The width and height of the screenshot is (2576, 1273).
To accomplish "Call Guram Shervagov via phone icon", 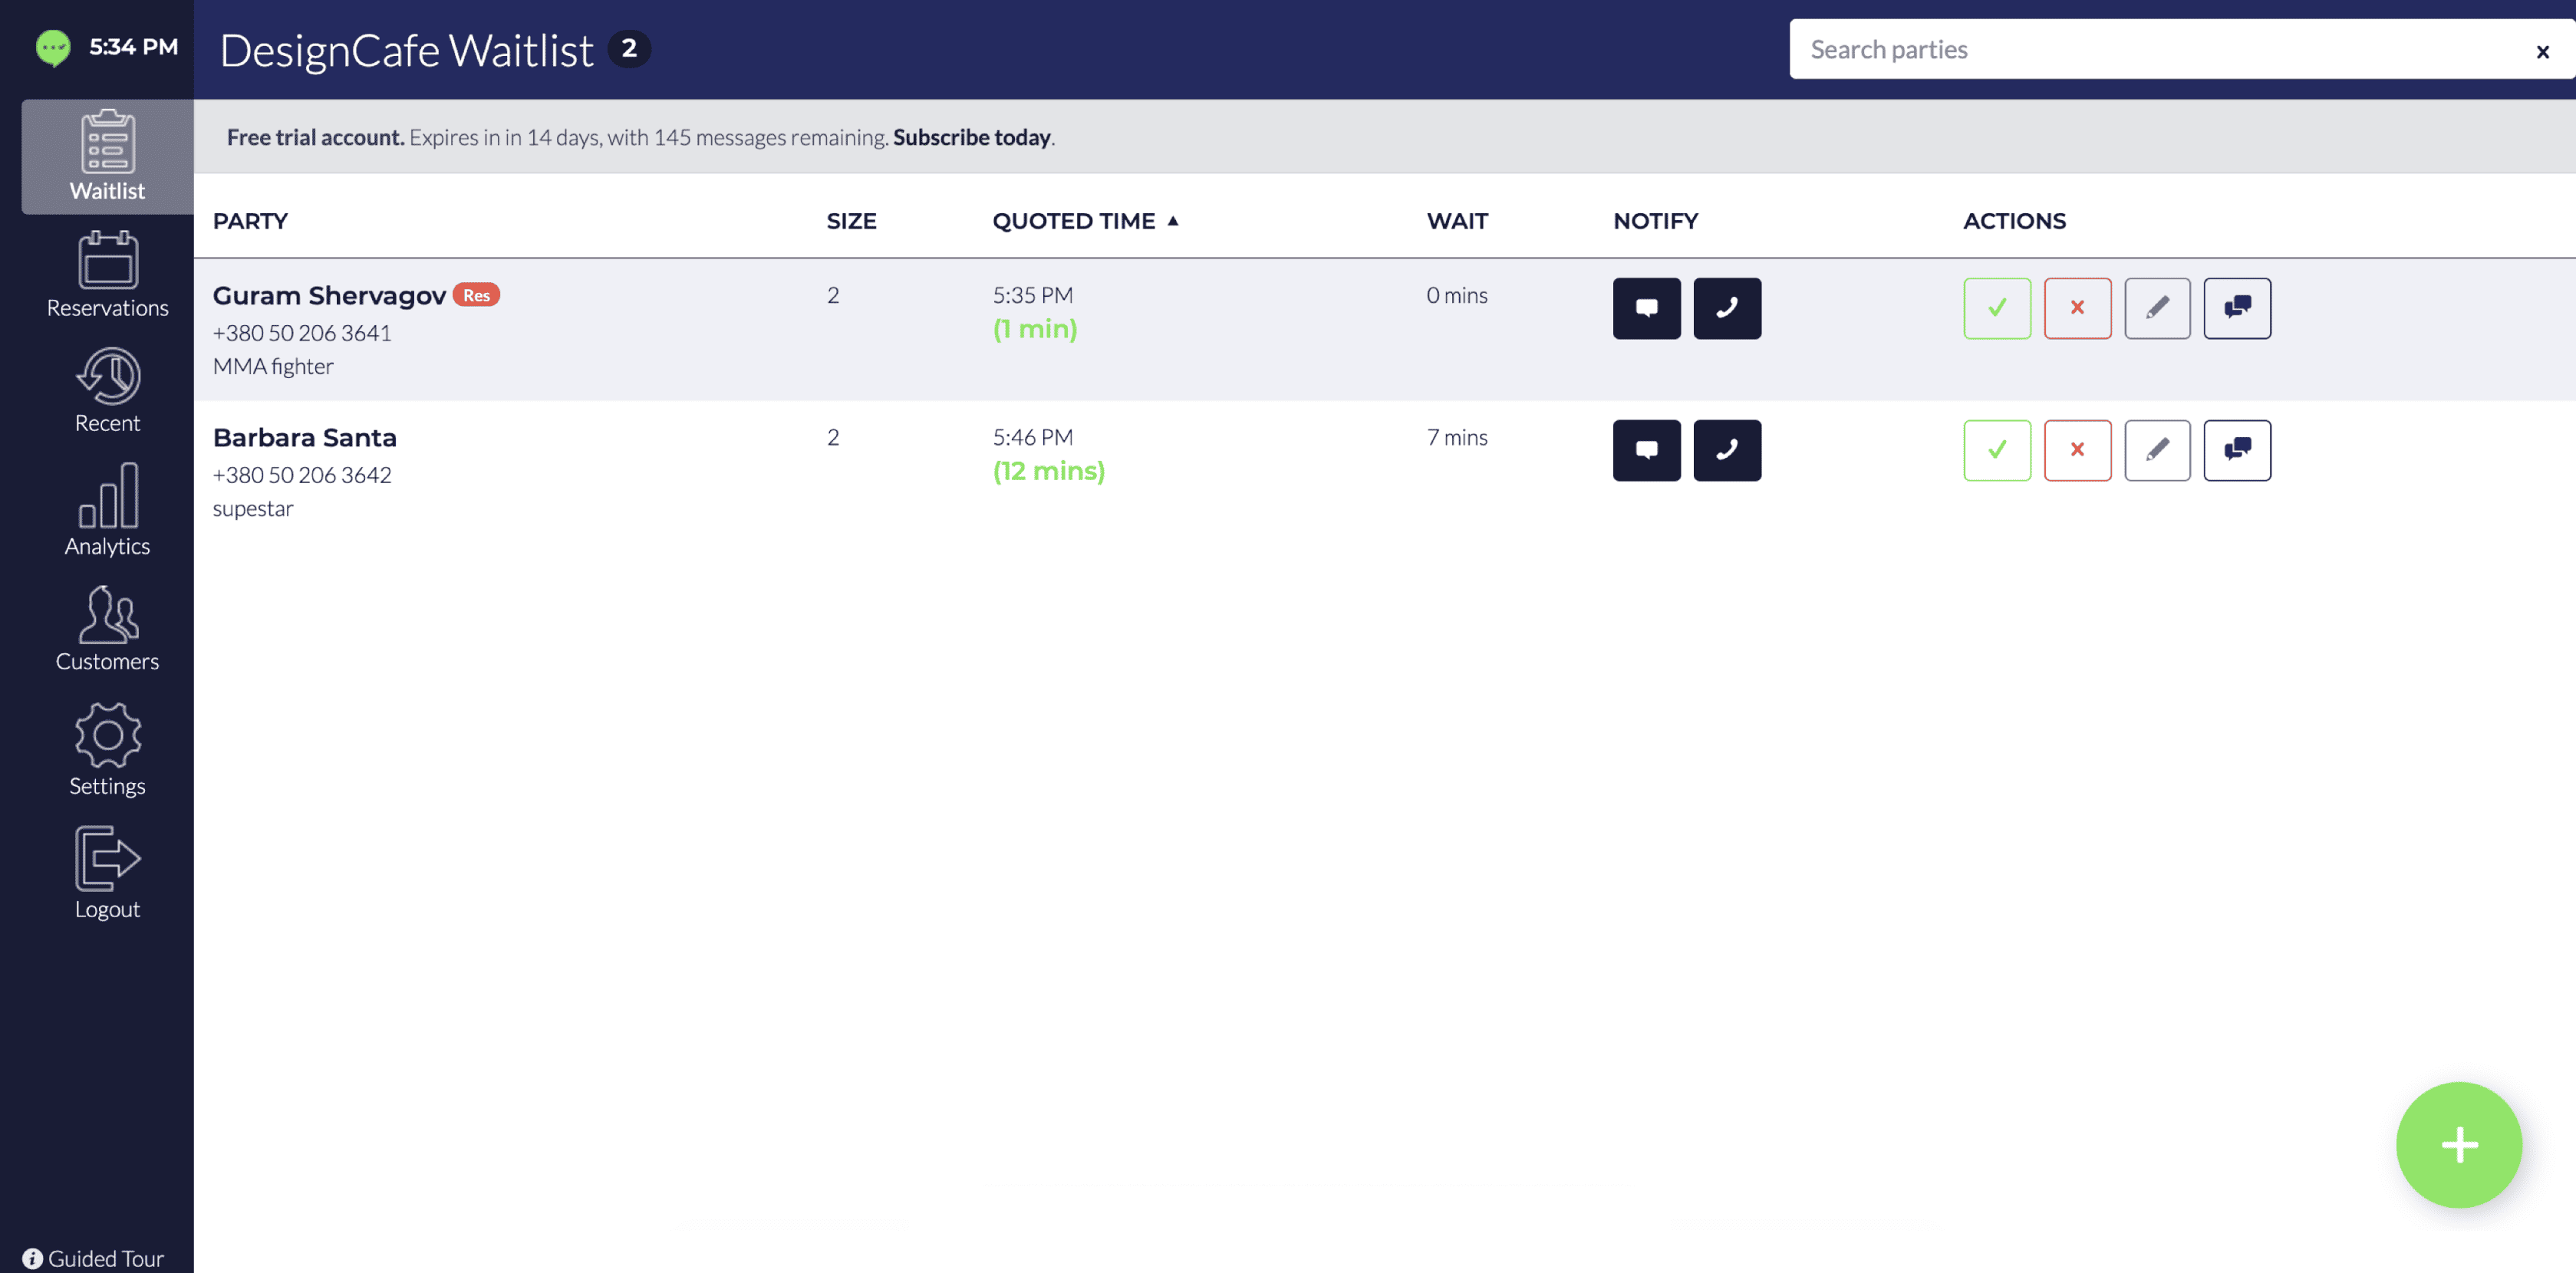I will pyautogui.click(x=1726, y=308).
